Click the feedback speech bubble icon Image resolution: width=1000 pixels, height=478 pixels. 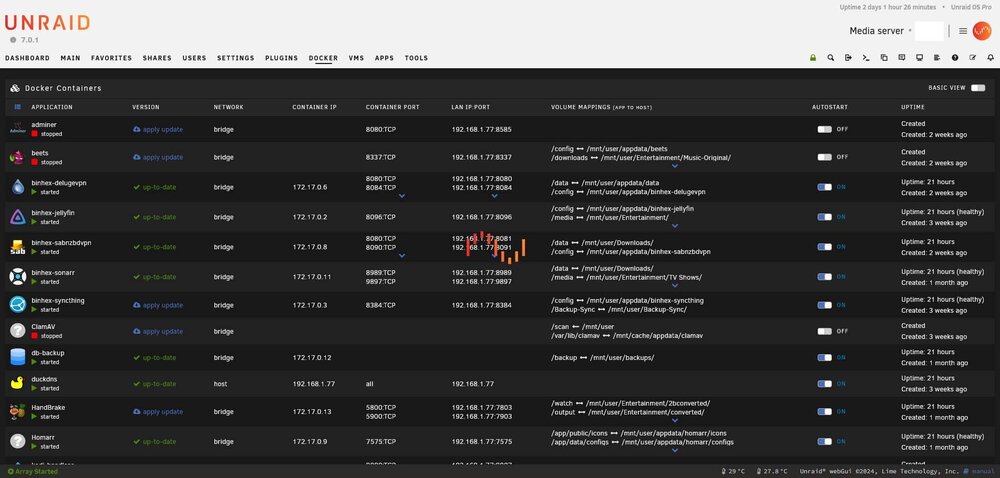901,57
